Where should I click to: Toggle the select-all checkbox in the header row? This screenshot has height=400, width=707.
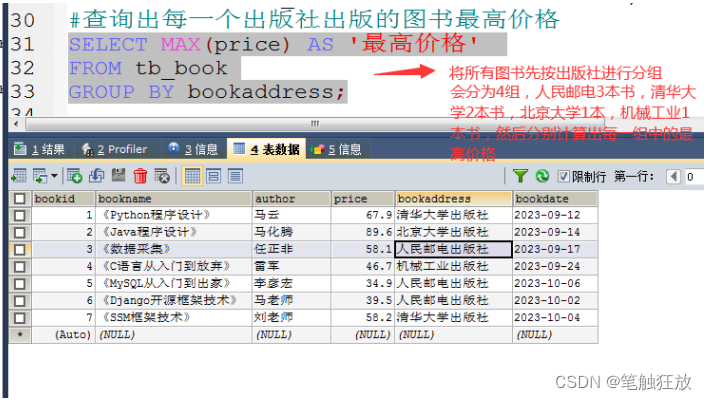click(19, 198)
